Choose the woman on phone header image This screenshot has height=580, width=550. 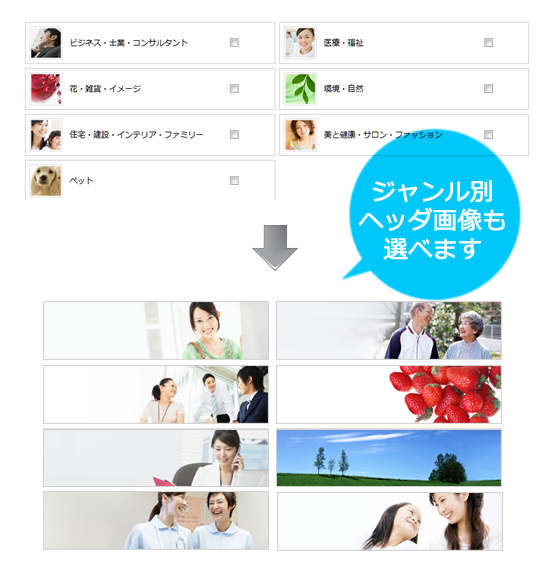(156, 458)
